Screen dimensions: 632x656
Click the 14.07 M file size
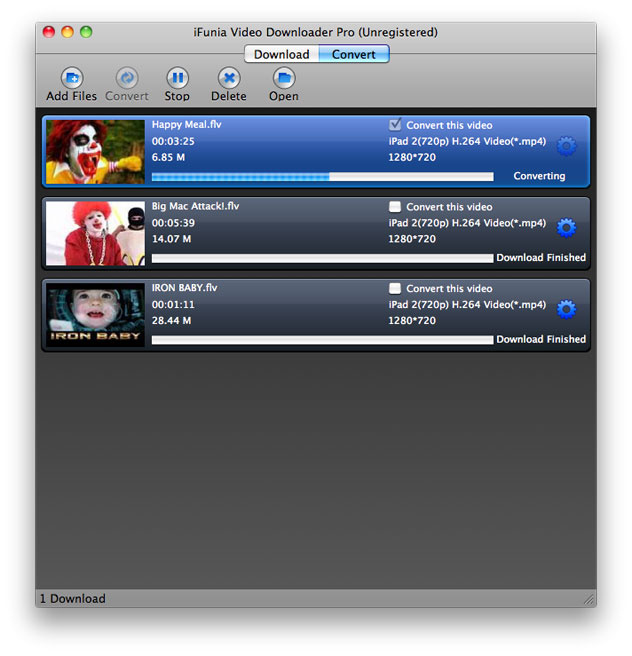tap(171, 239)
